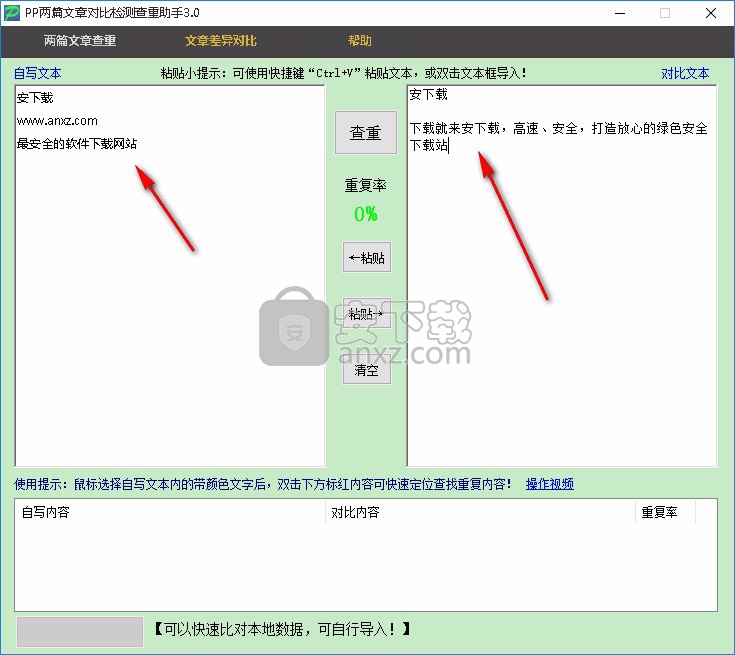Click the 粘贴→ button to paste right
This screenshot has width=735, height=655.
pos(367,313)
